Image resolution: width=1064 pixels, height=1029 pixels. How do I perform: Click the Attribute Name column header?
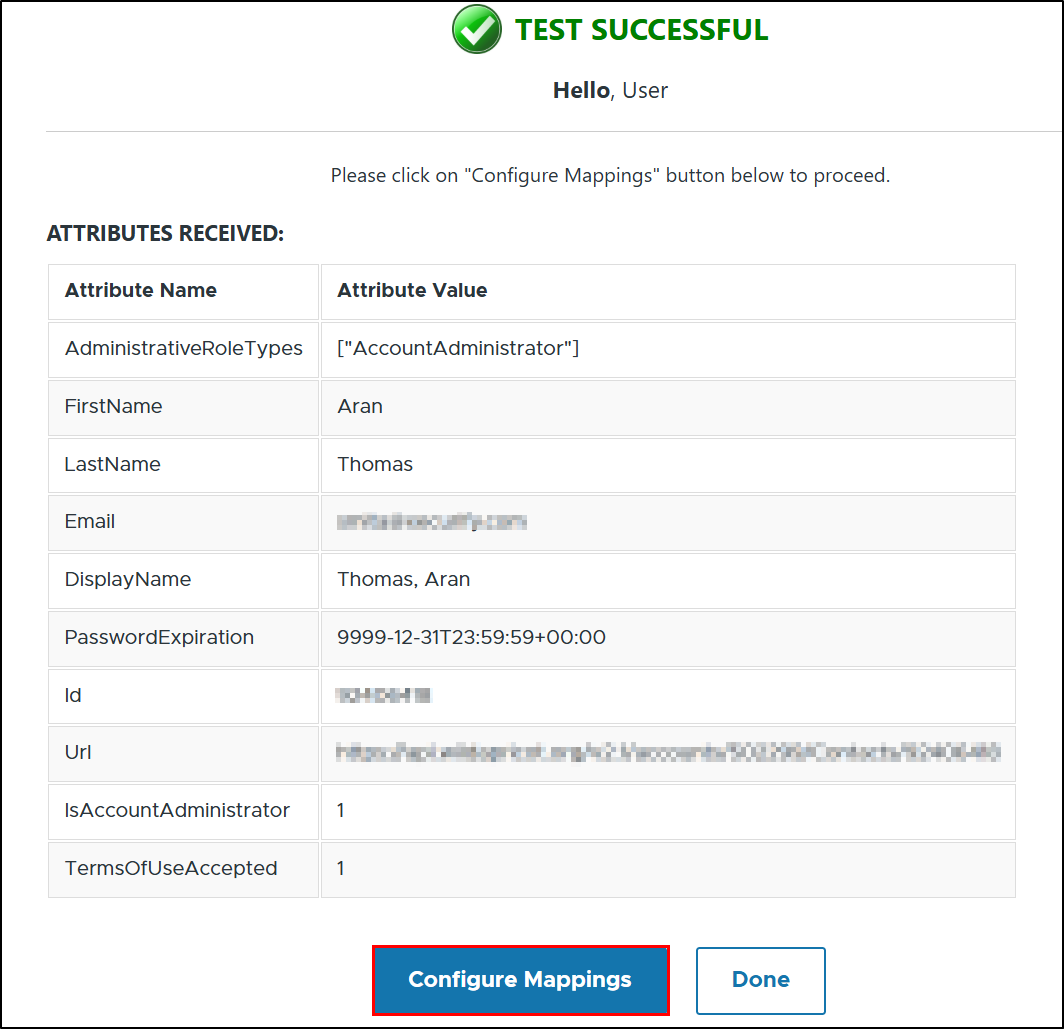click(x=140, y=291)
